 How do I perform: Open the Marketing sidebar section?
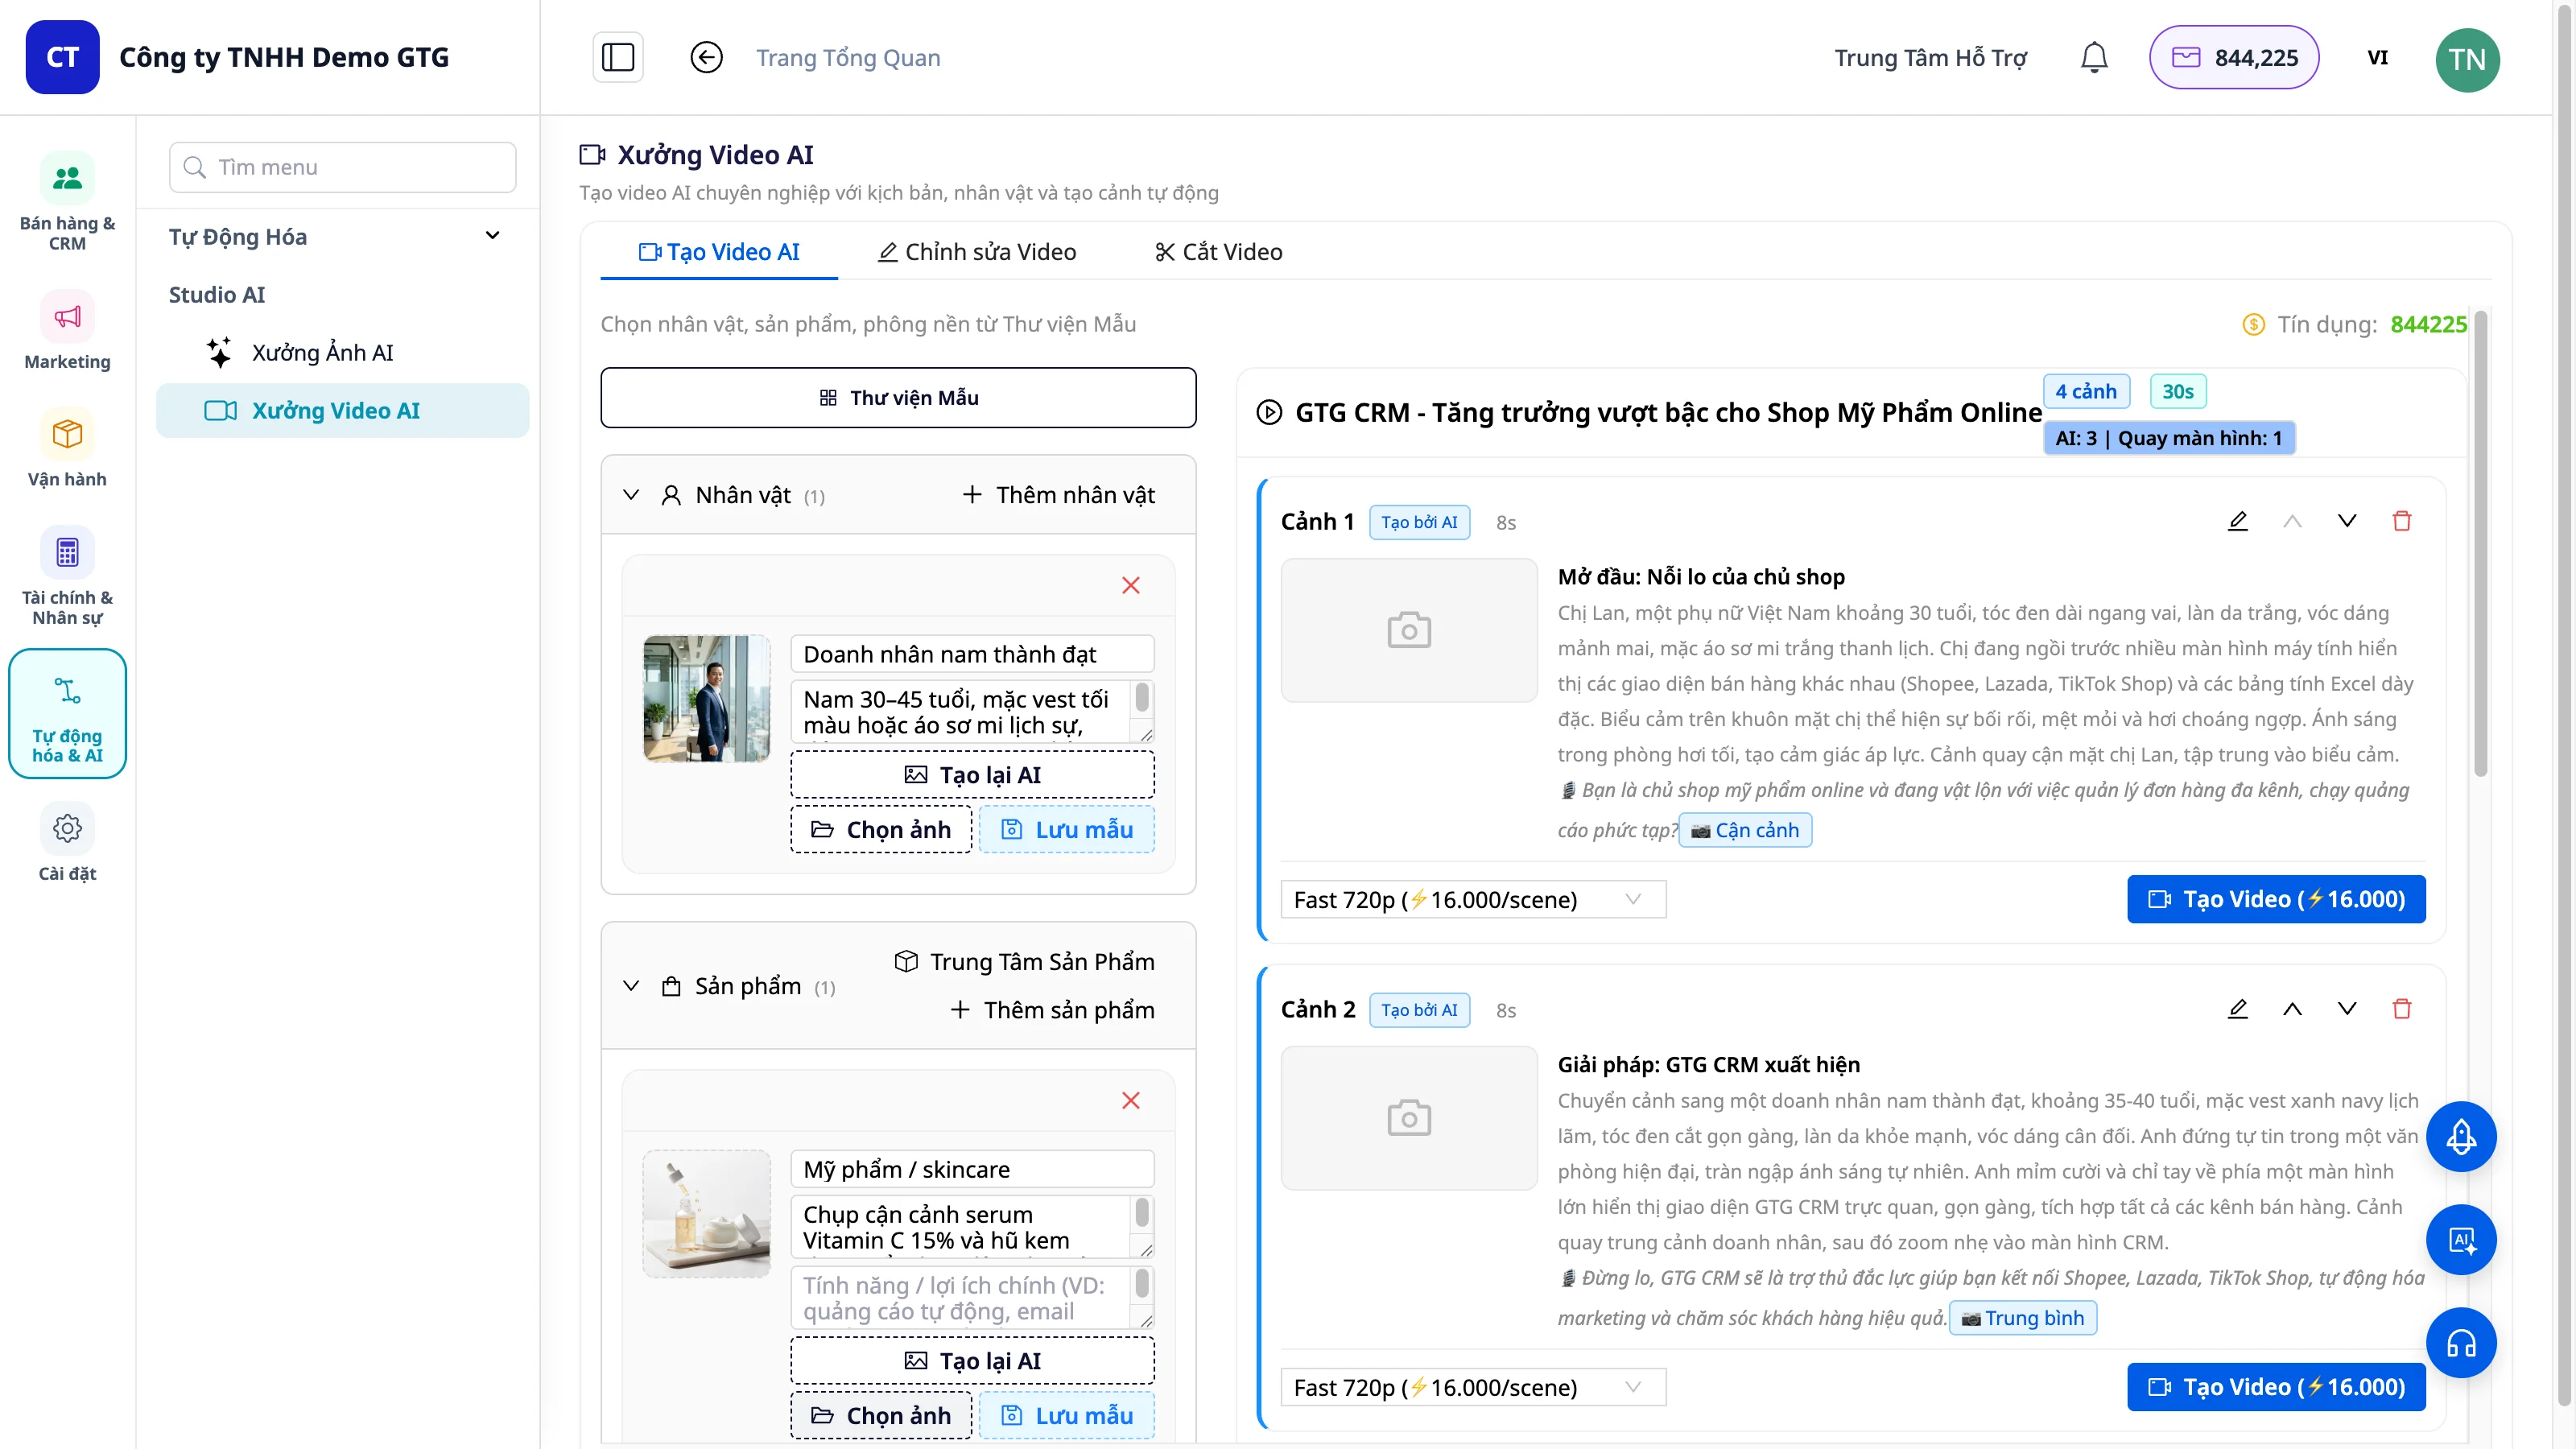(x=67, y=331)
